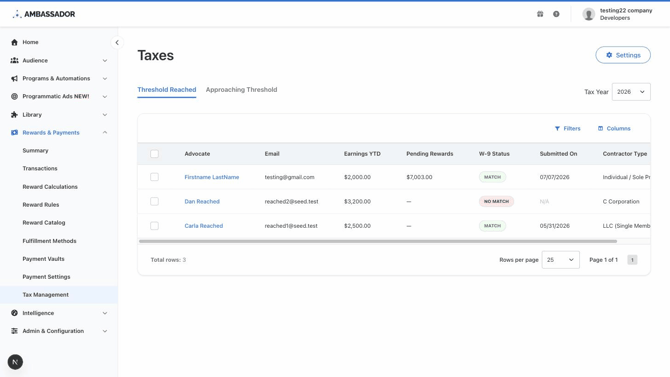670x377 pixels.
Task: Click the Advocate column header
Action: [197, 154]
